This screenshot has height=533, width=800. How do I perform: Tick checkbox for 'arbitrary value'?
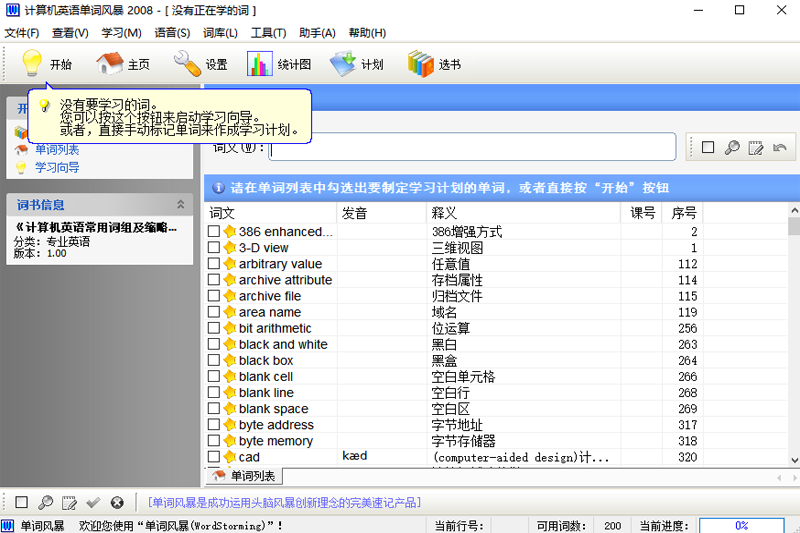pos(214,264)
